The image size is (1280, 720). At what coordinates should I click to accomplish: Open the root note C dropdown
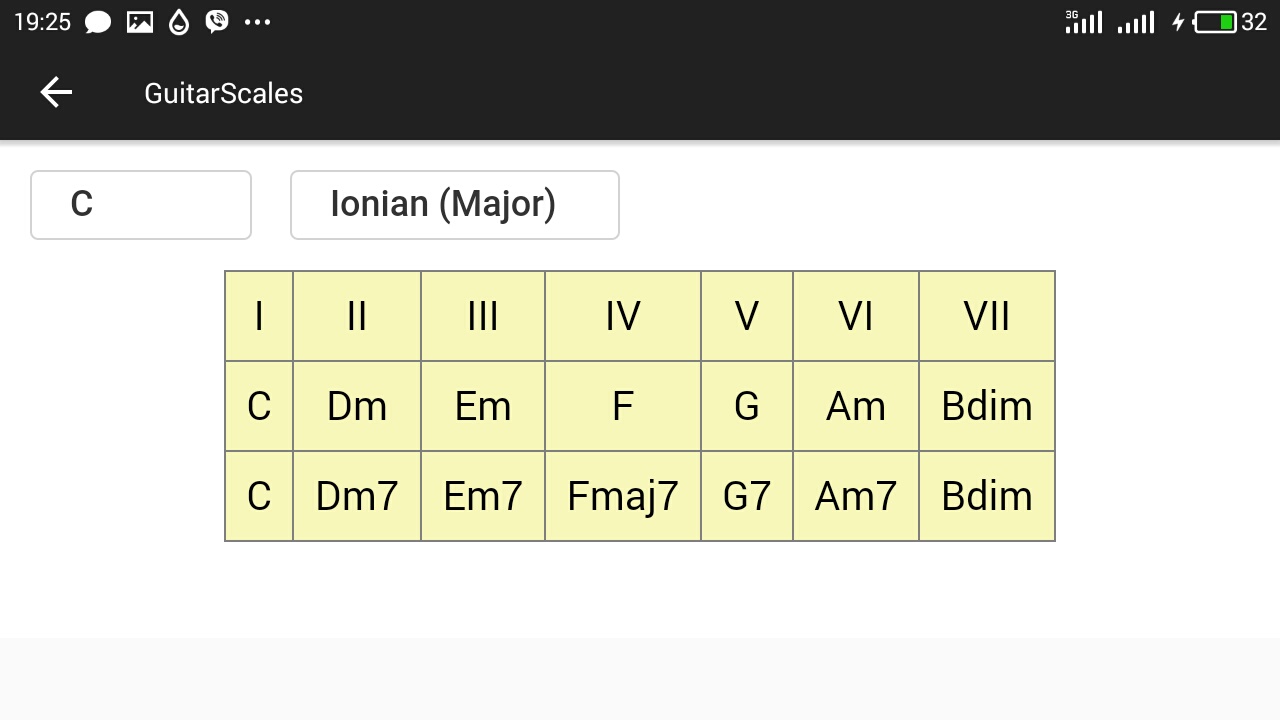pos(141,205)
